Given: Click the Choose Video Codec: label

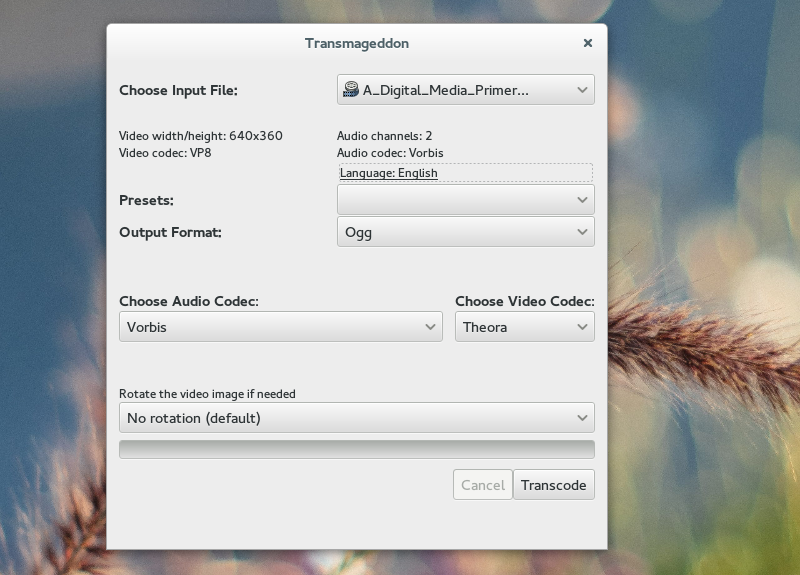Looking at the screenshot, I should [x=524, y=301].
